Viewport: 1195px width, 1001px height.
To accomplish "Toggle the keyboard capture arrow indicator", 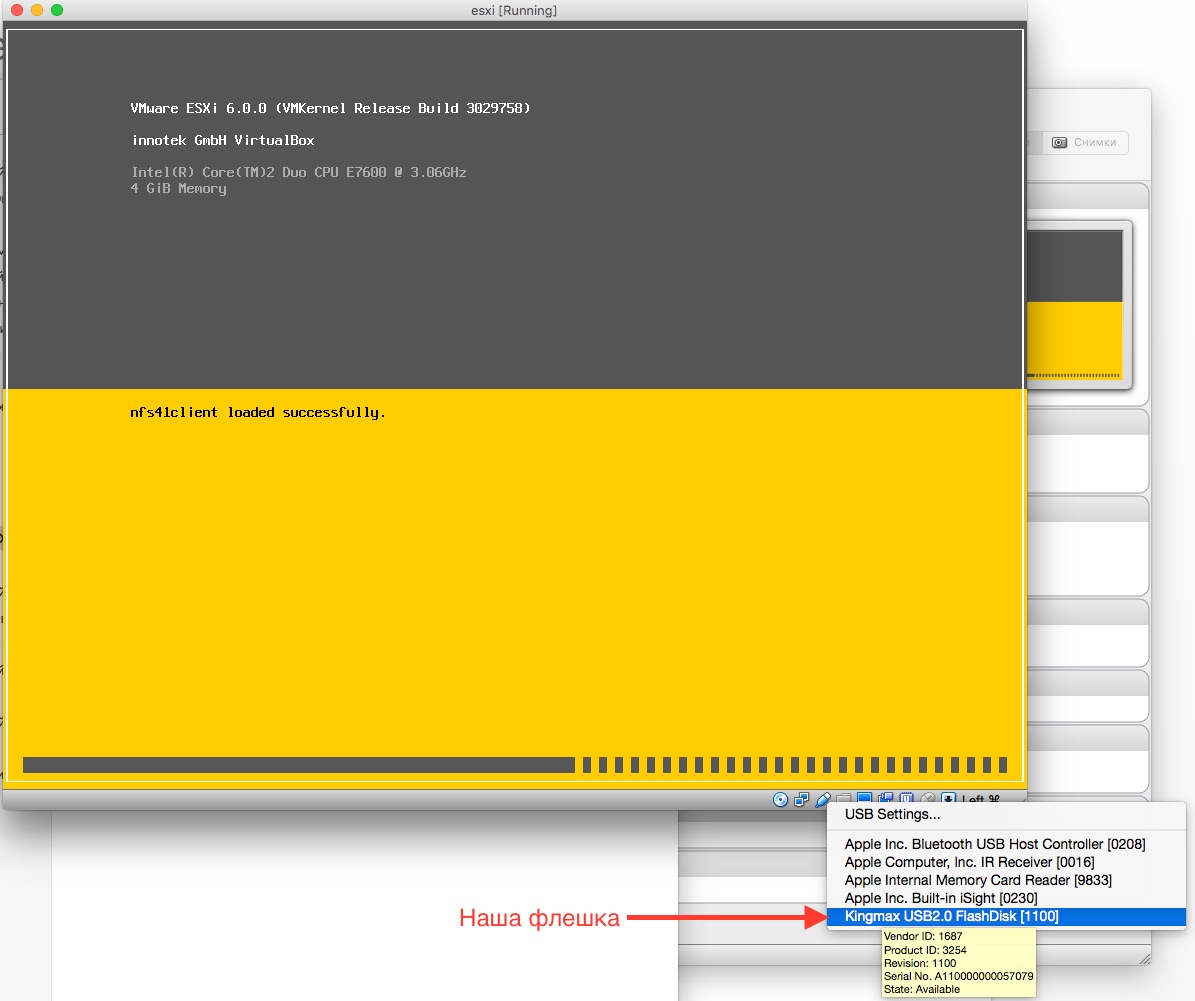I will pyautogui.click(x=948, y=797).
